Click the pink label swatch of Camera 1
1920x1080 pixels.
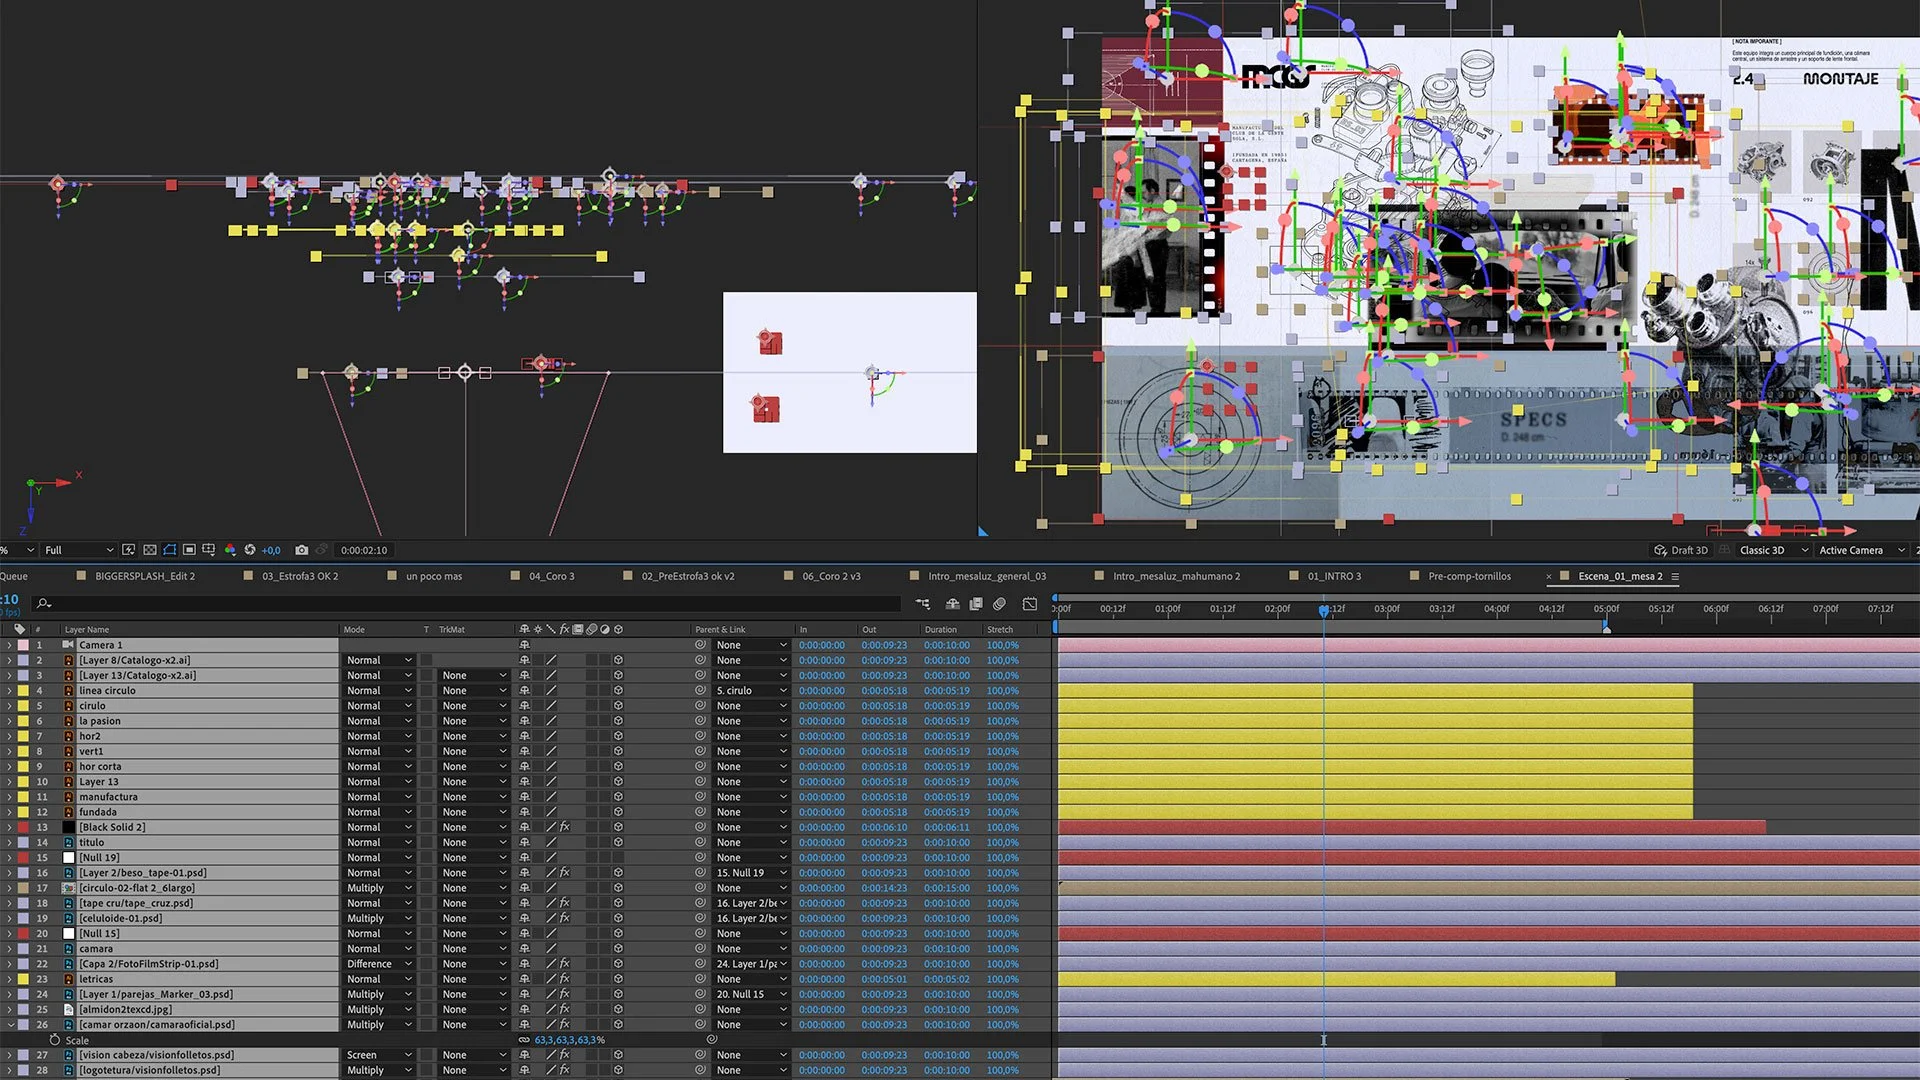23,645
